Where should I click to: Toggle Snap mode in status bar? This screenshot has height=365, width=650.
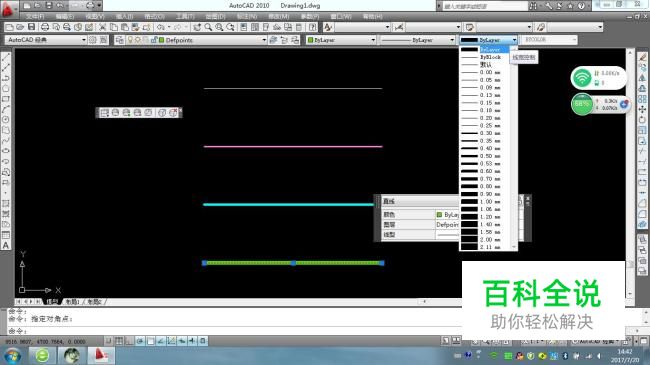tap(108, 341)
